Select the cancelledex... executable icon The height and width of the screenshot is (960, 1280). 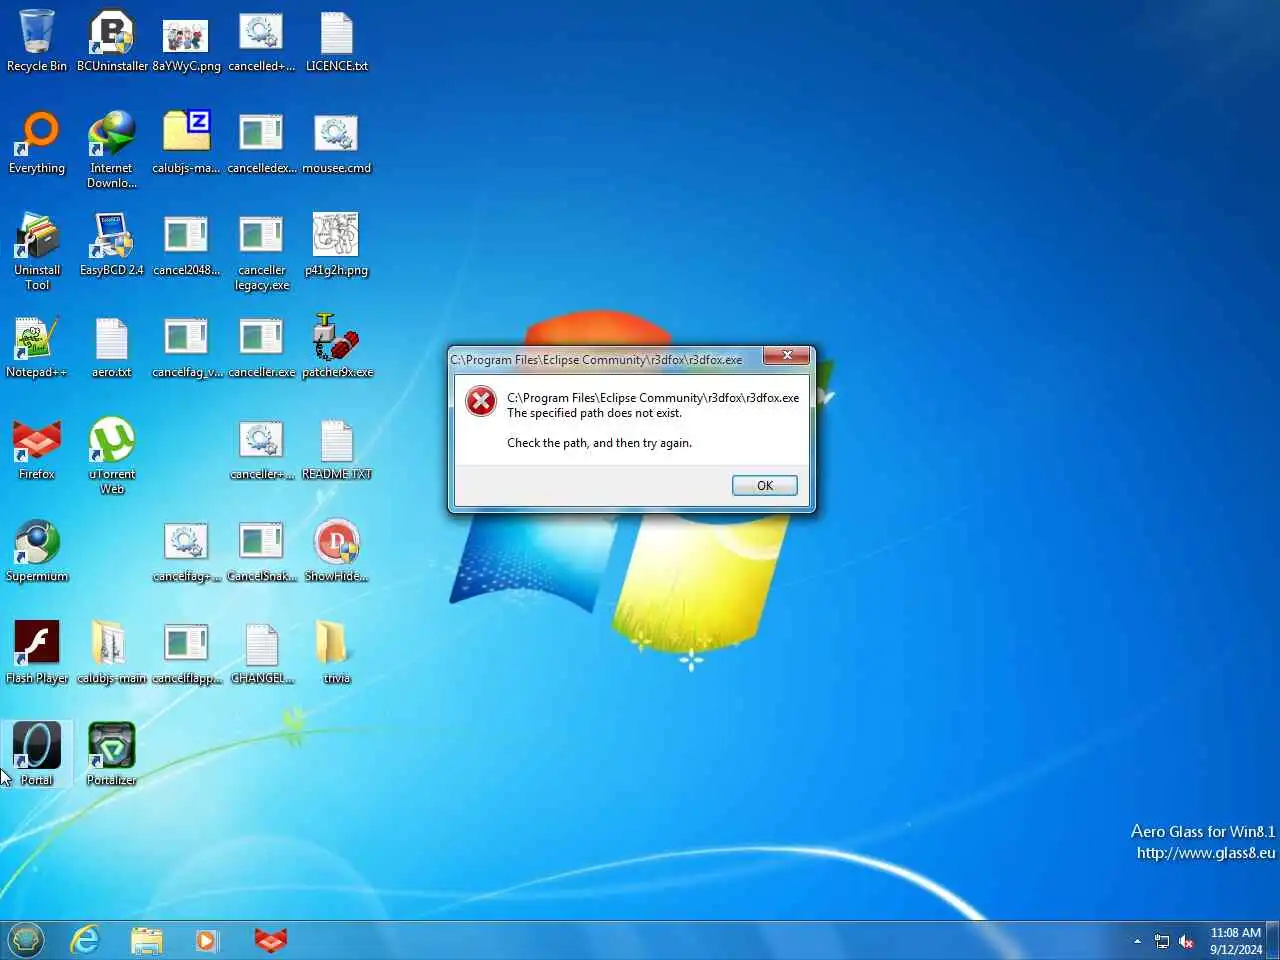(261, 143)
